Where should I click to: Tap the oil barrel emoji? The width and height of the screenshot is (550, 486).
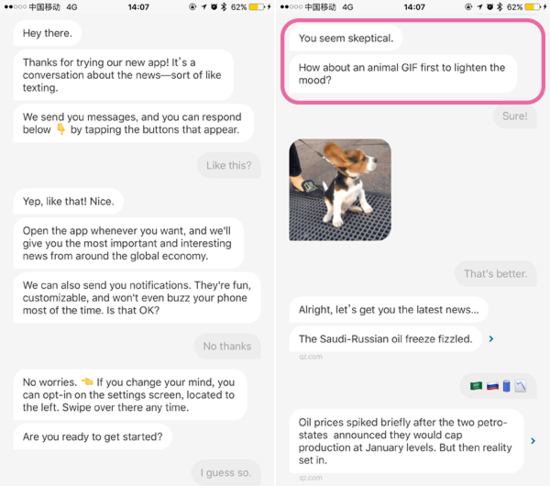pyautogui.click(x=506, y=386)
